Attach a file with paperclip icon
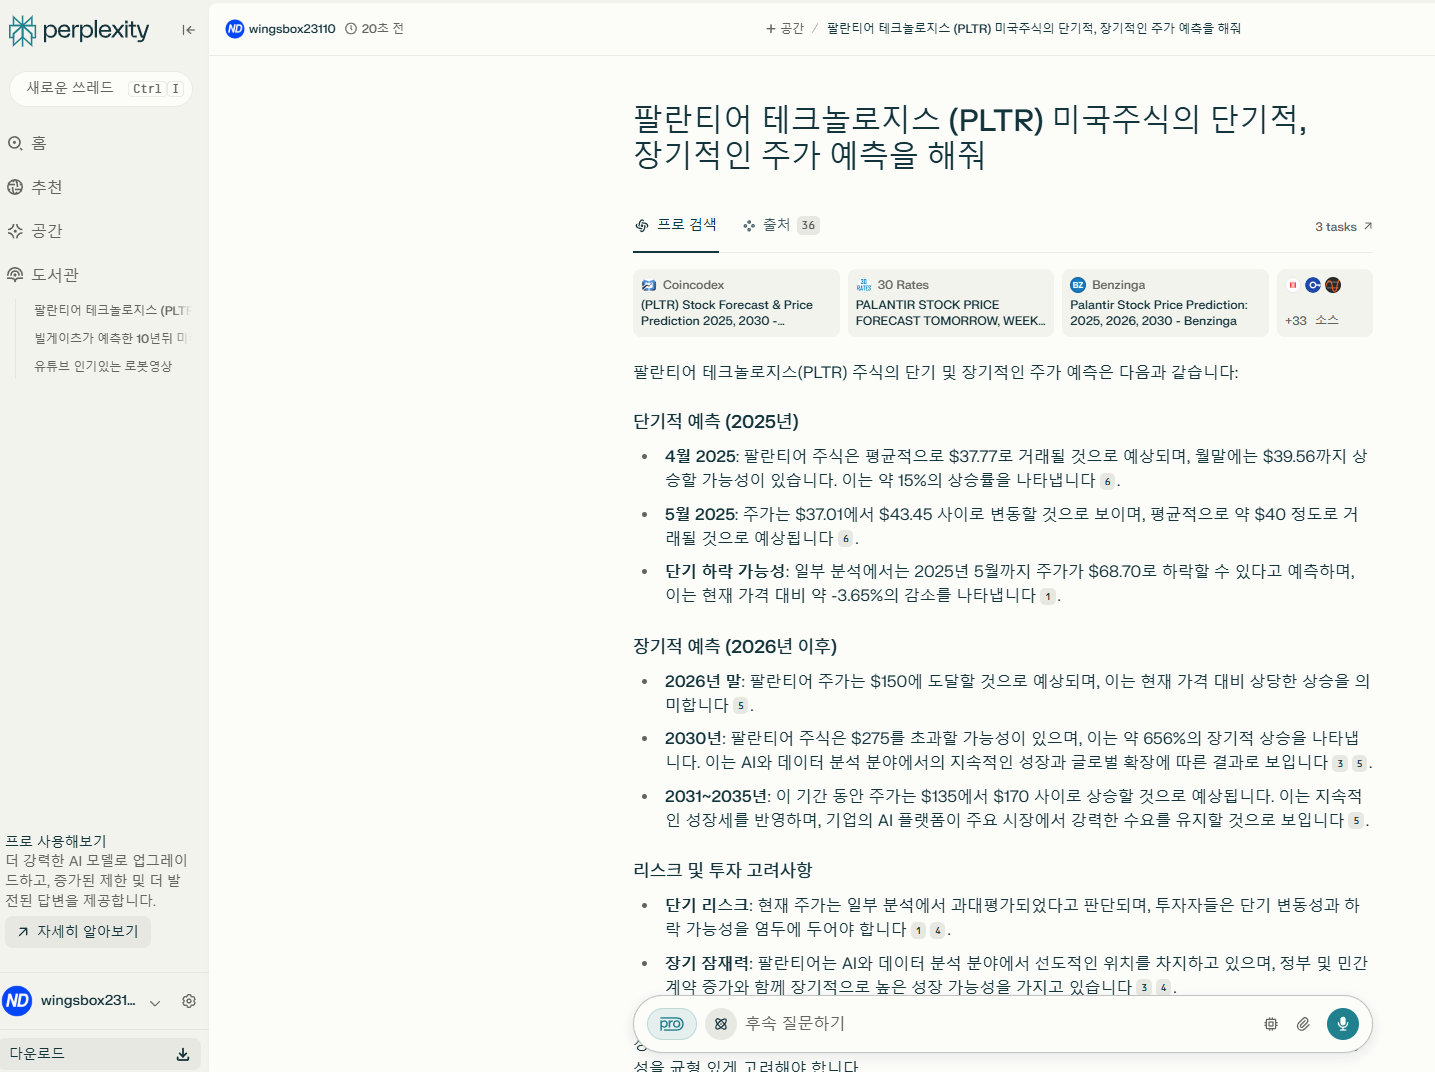The height and width of the screenshot is (1072, 1435). pyautogui.click(x=1303, y=1024)
